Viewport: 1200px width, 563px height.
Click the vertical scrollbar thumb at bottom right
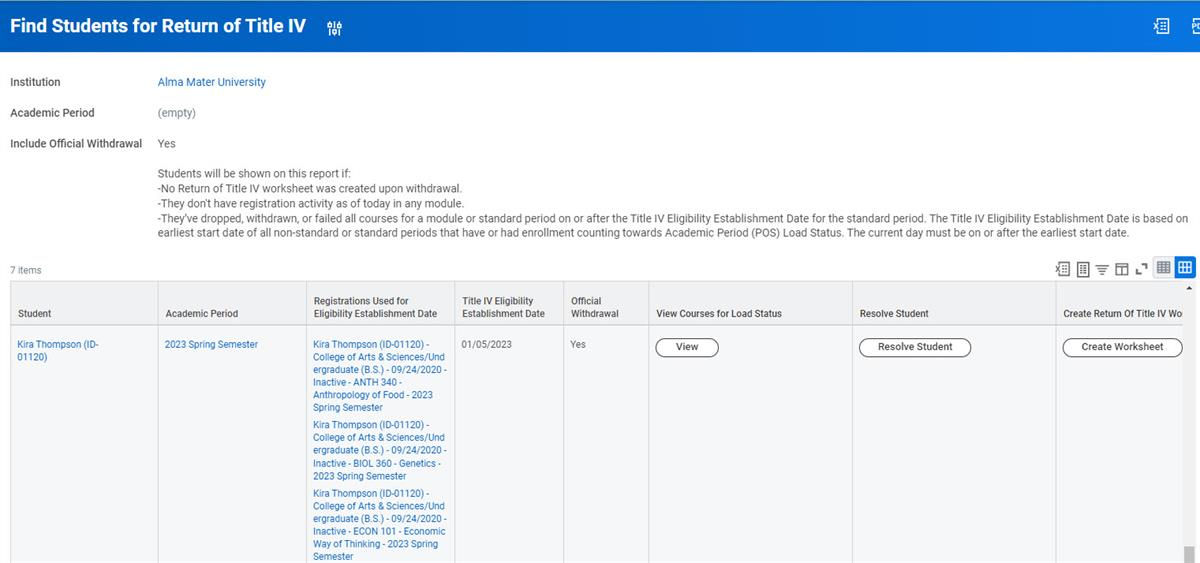(x=1189, y=554)
